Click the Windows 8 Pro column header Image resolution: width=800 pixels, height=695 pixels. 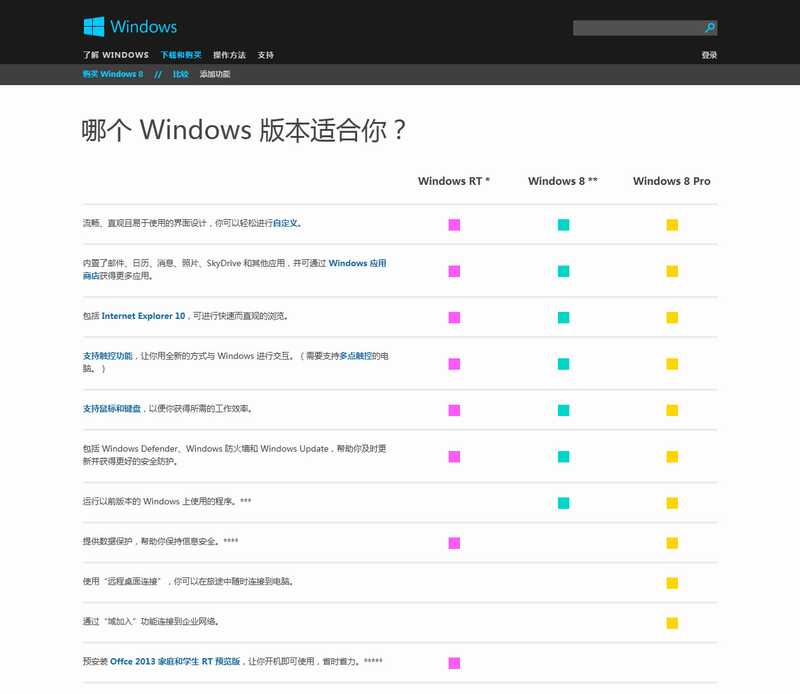671,181
